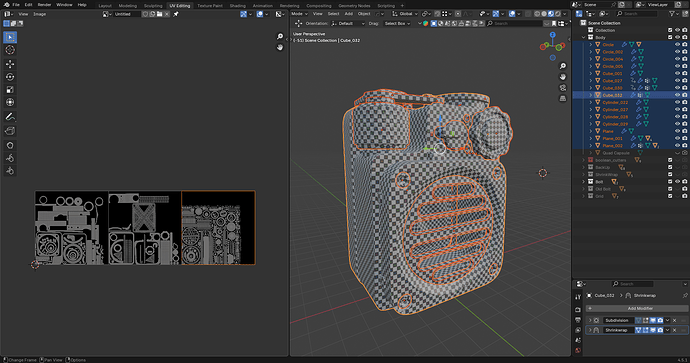Open the Global transform orientation dropdown
Viewport: 690px width, 363px height.
405,14
